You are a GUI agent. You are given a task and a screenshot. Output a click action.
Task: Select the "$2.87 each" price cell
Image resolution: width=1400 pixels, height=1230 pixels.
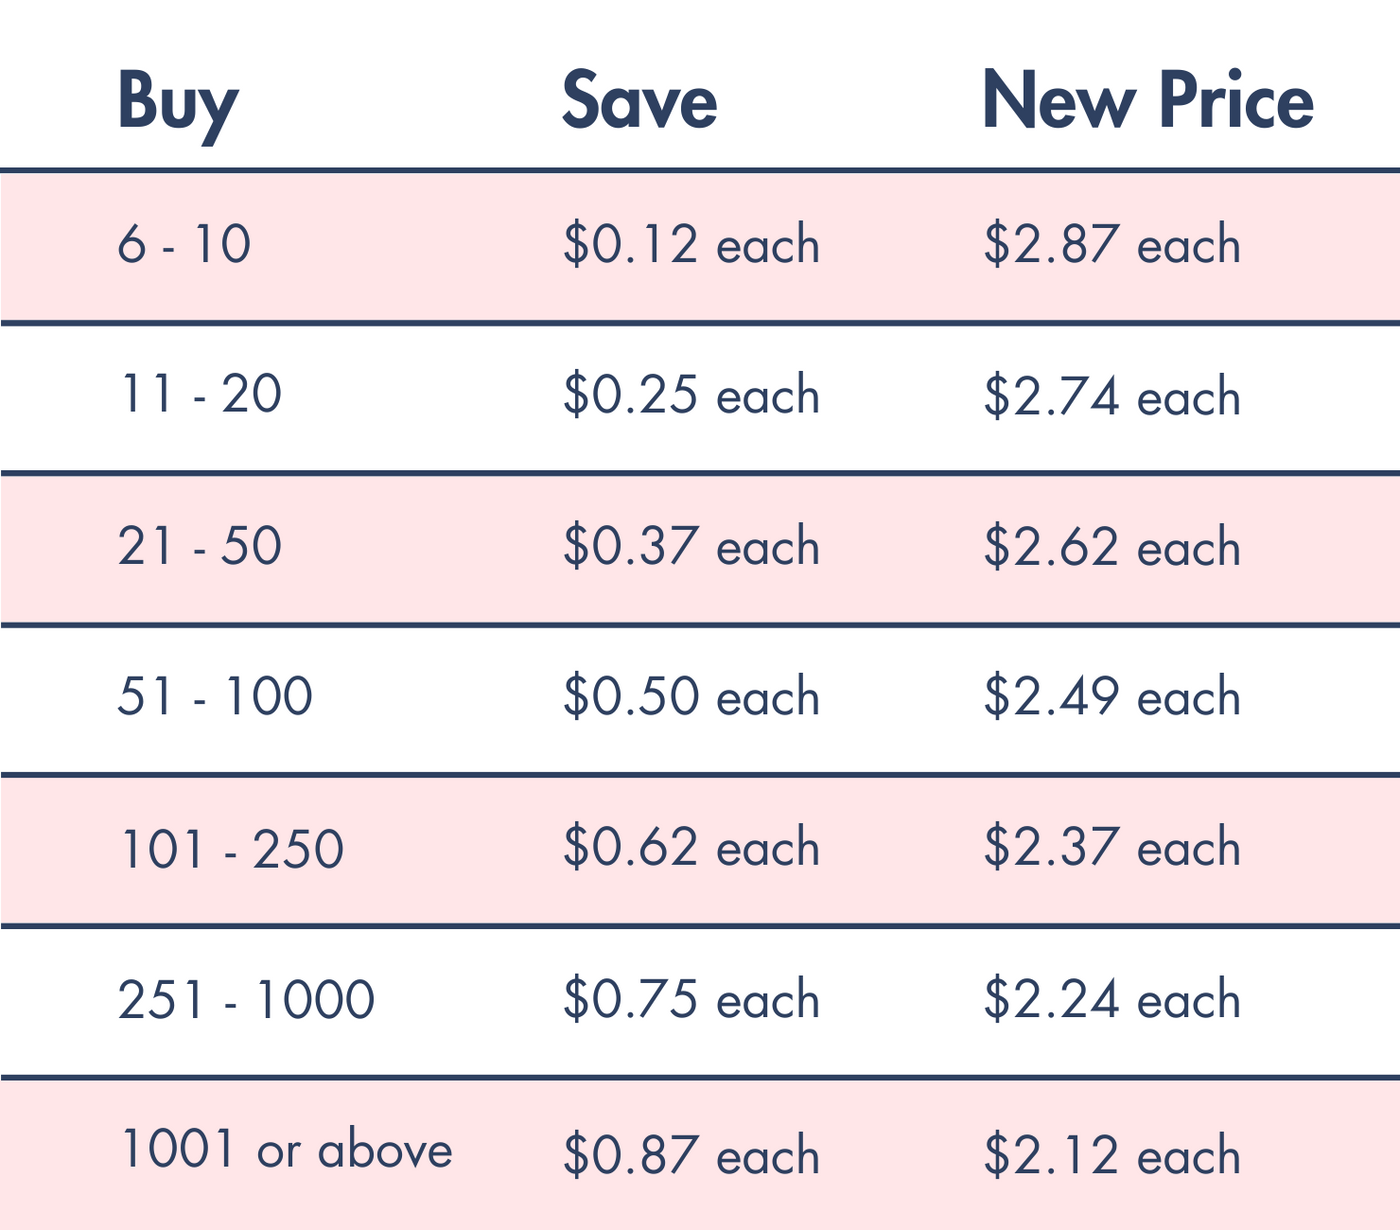(1112, 245)
